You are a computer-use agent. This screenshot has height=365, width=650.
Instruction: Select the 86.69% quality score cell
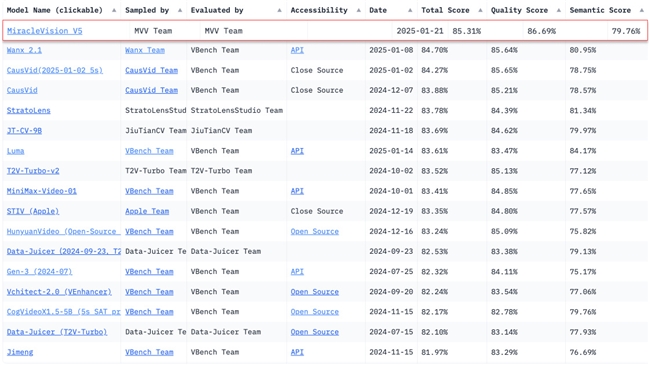pyautogui.click(x=542, y=31)
